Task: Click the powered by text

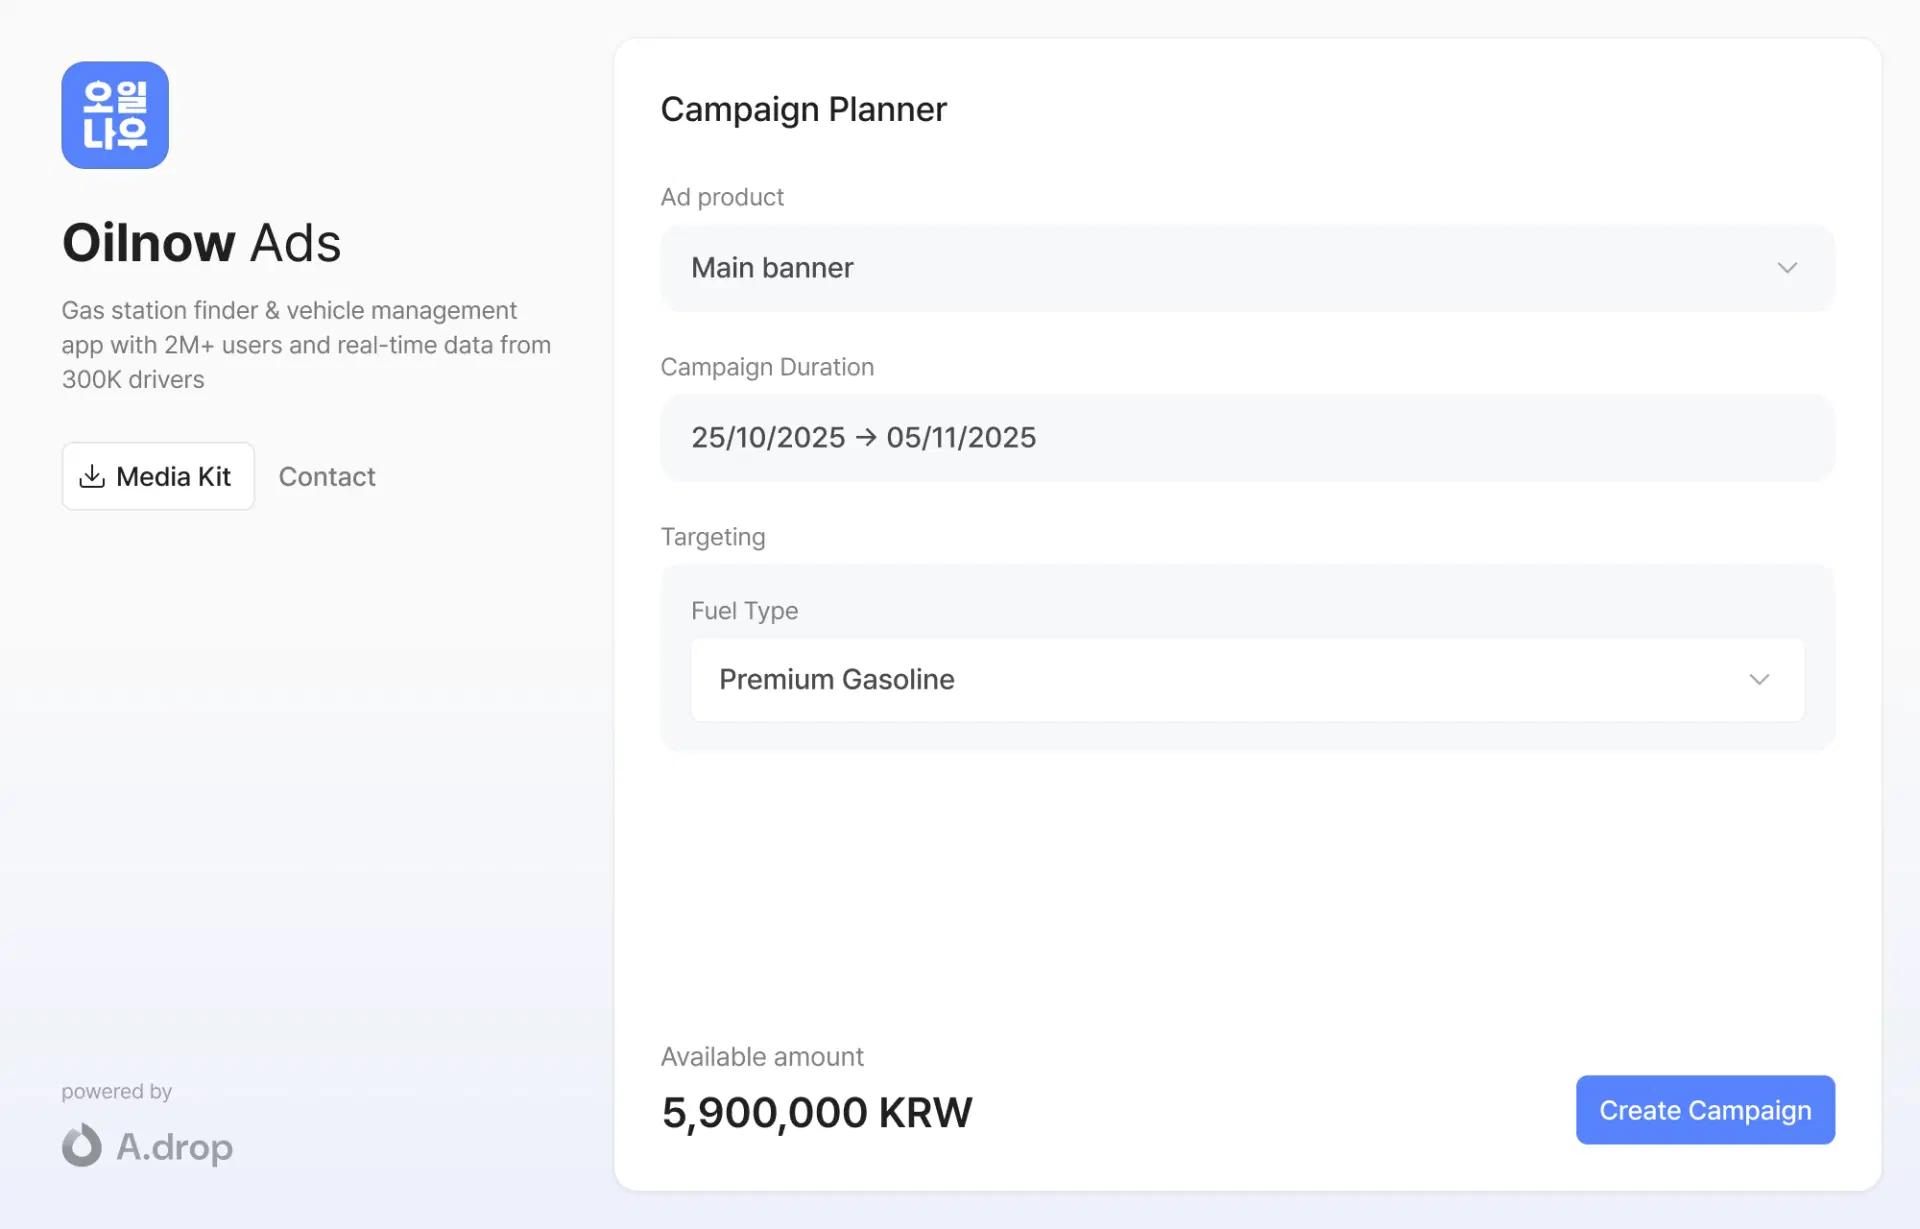Action: click(x=117, y=1092)
